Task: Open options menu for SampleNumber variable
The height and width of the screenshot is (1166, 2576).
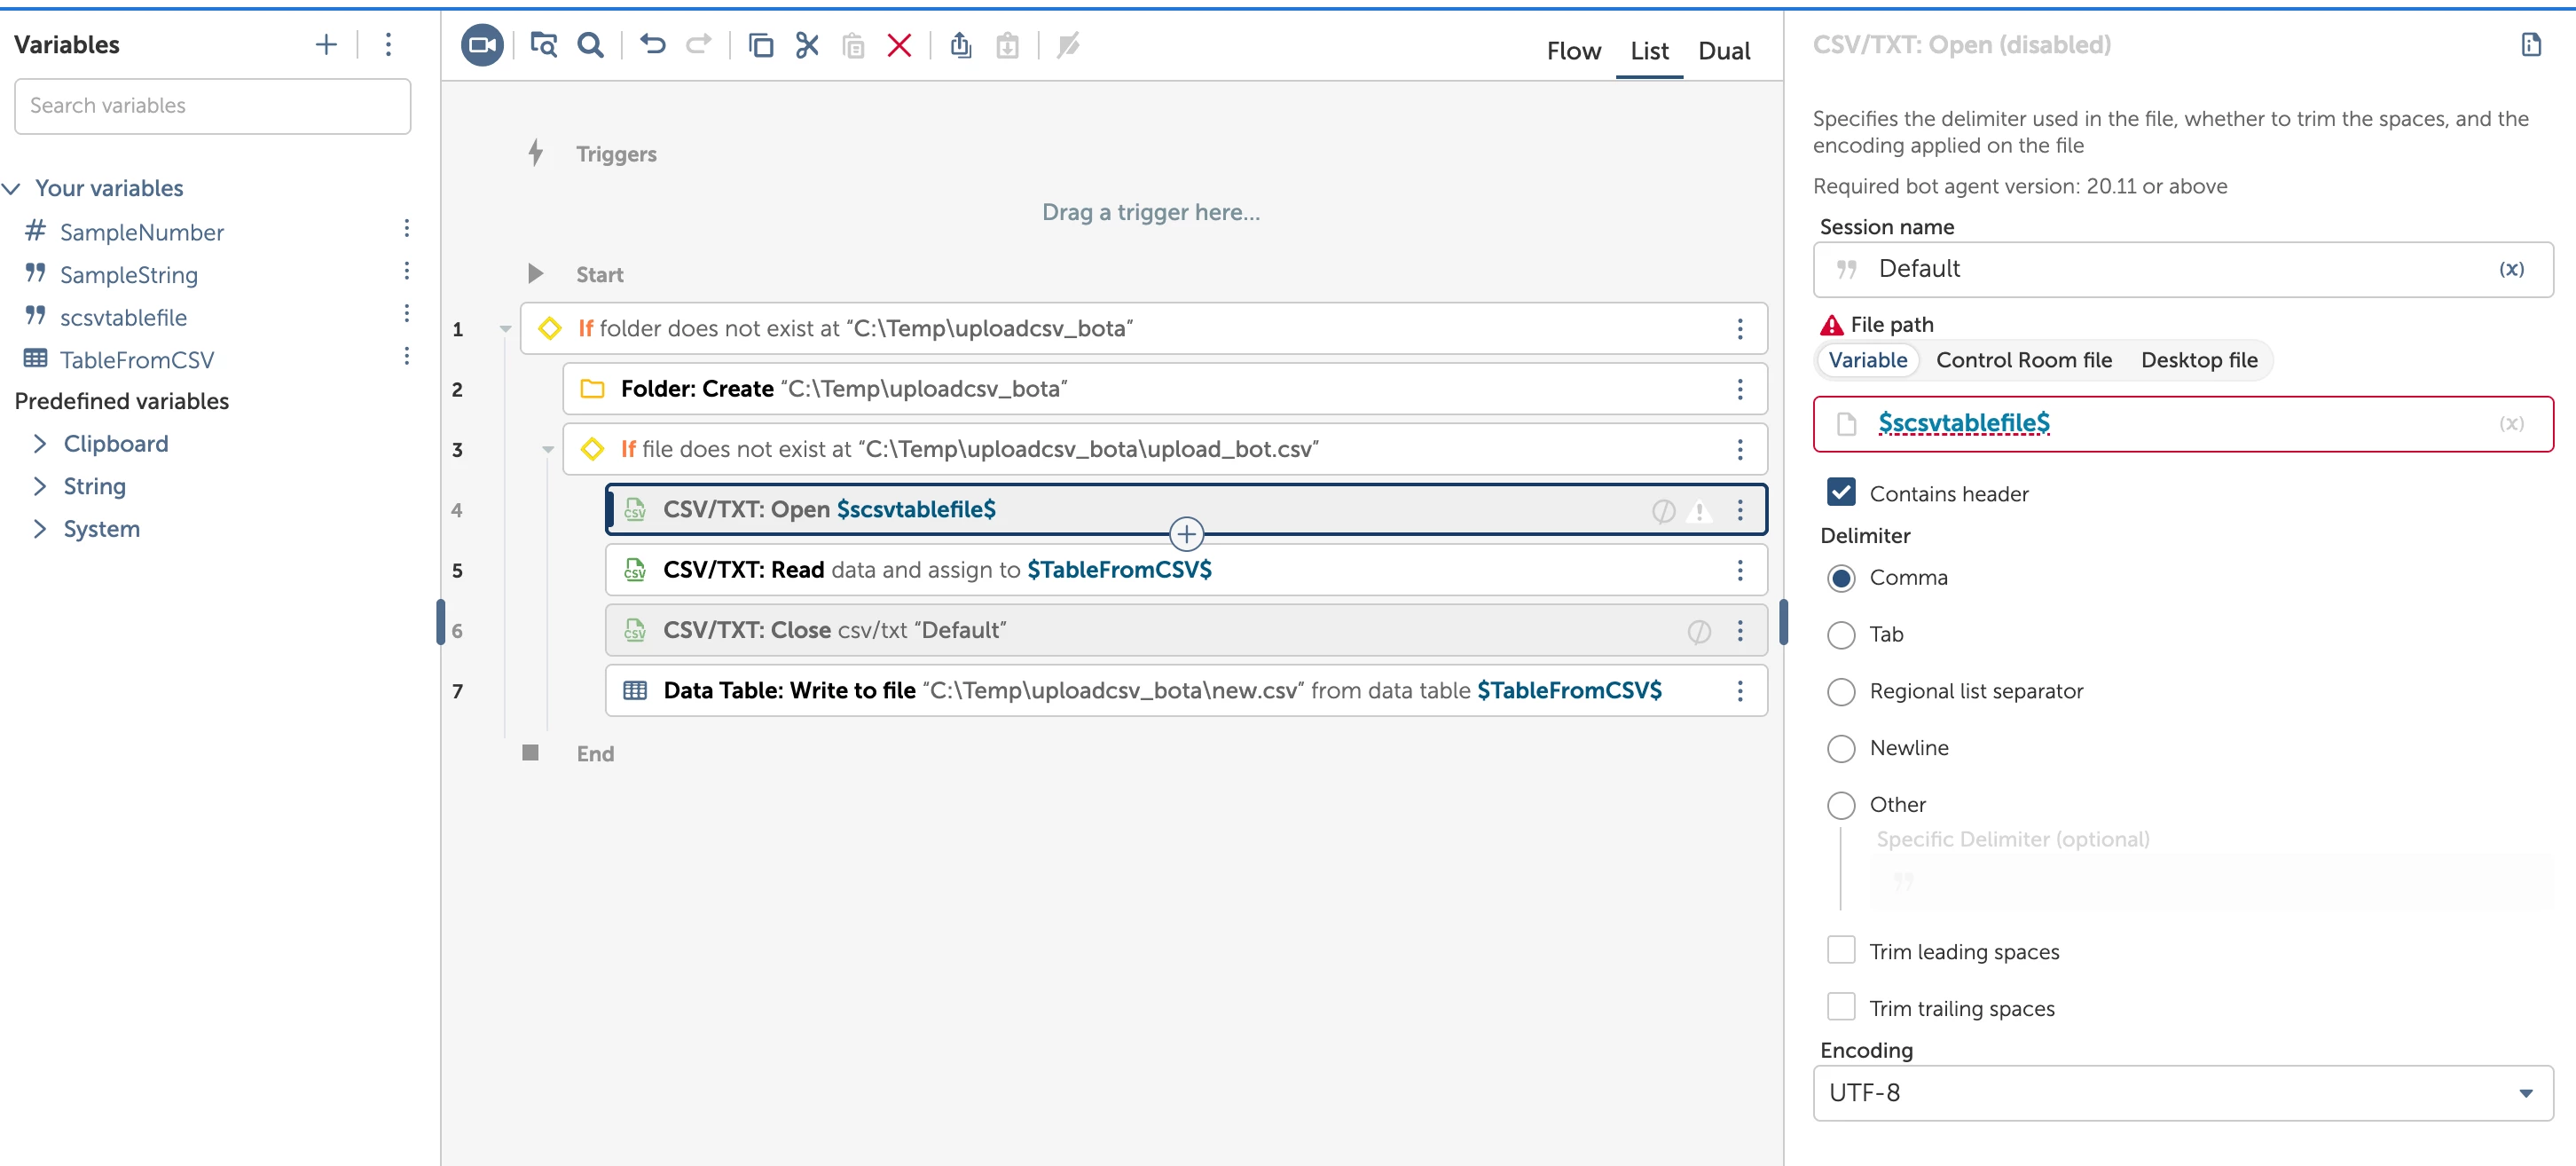Action: pos(406,229)
